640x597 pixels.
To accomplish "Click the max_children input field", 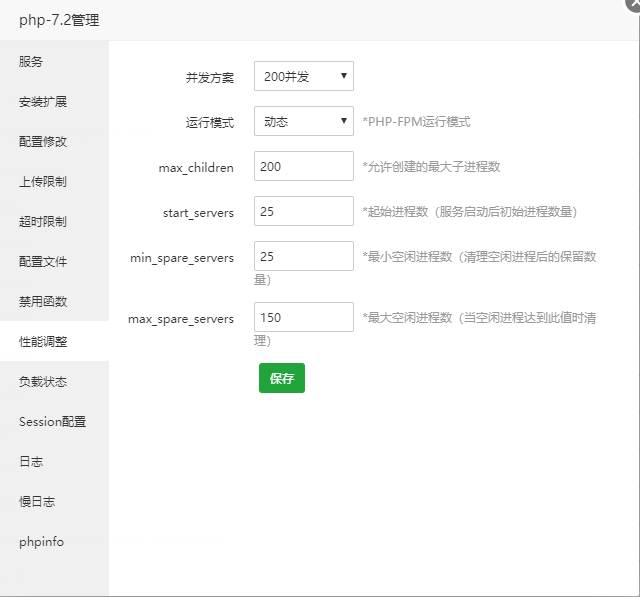I will [304, 166].
